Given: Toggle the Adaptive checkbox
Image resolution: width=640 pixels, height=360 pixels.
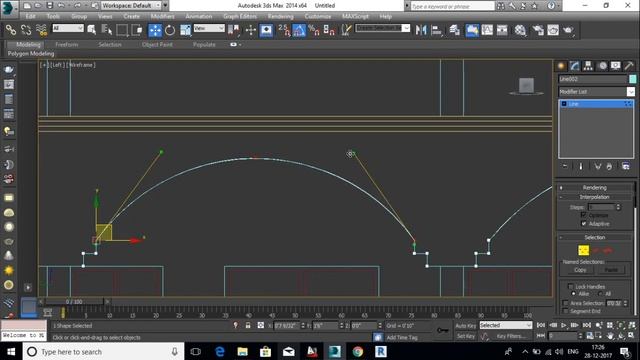Looking at the screenshot, I should coord(583,223).
